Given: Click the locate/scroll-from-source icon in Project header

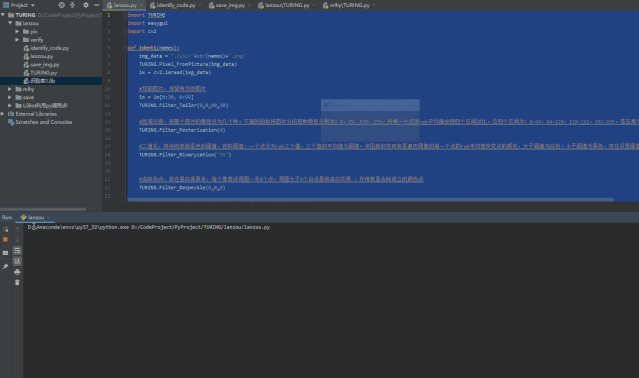Looking at the screenshot, I should [61, 5].
